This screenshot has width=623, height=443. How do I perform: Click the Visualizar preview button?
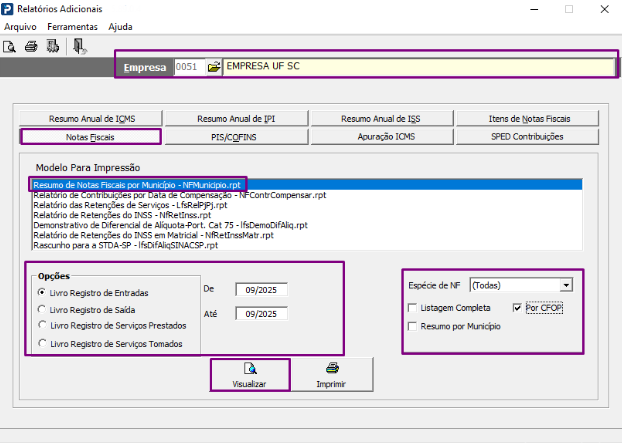coord(250,374)
